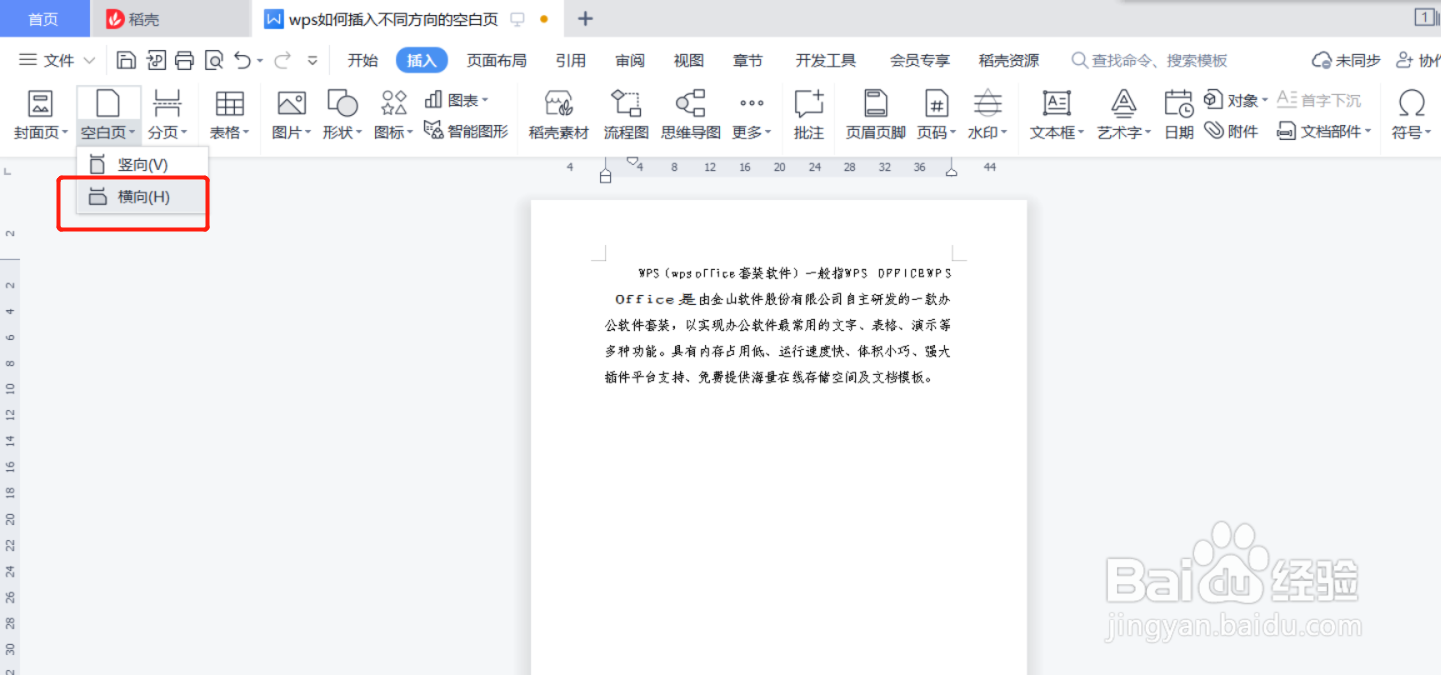Open a new tab with plus button
The width and height of the screenshot is (1441, 675).
[586, 19]
